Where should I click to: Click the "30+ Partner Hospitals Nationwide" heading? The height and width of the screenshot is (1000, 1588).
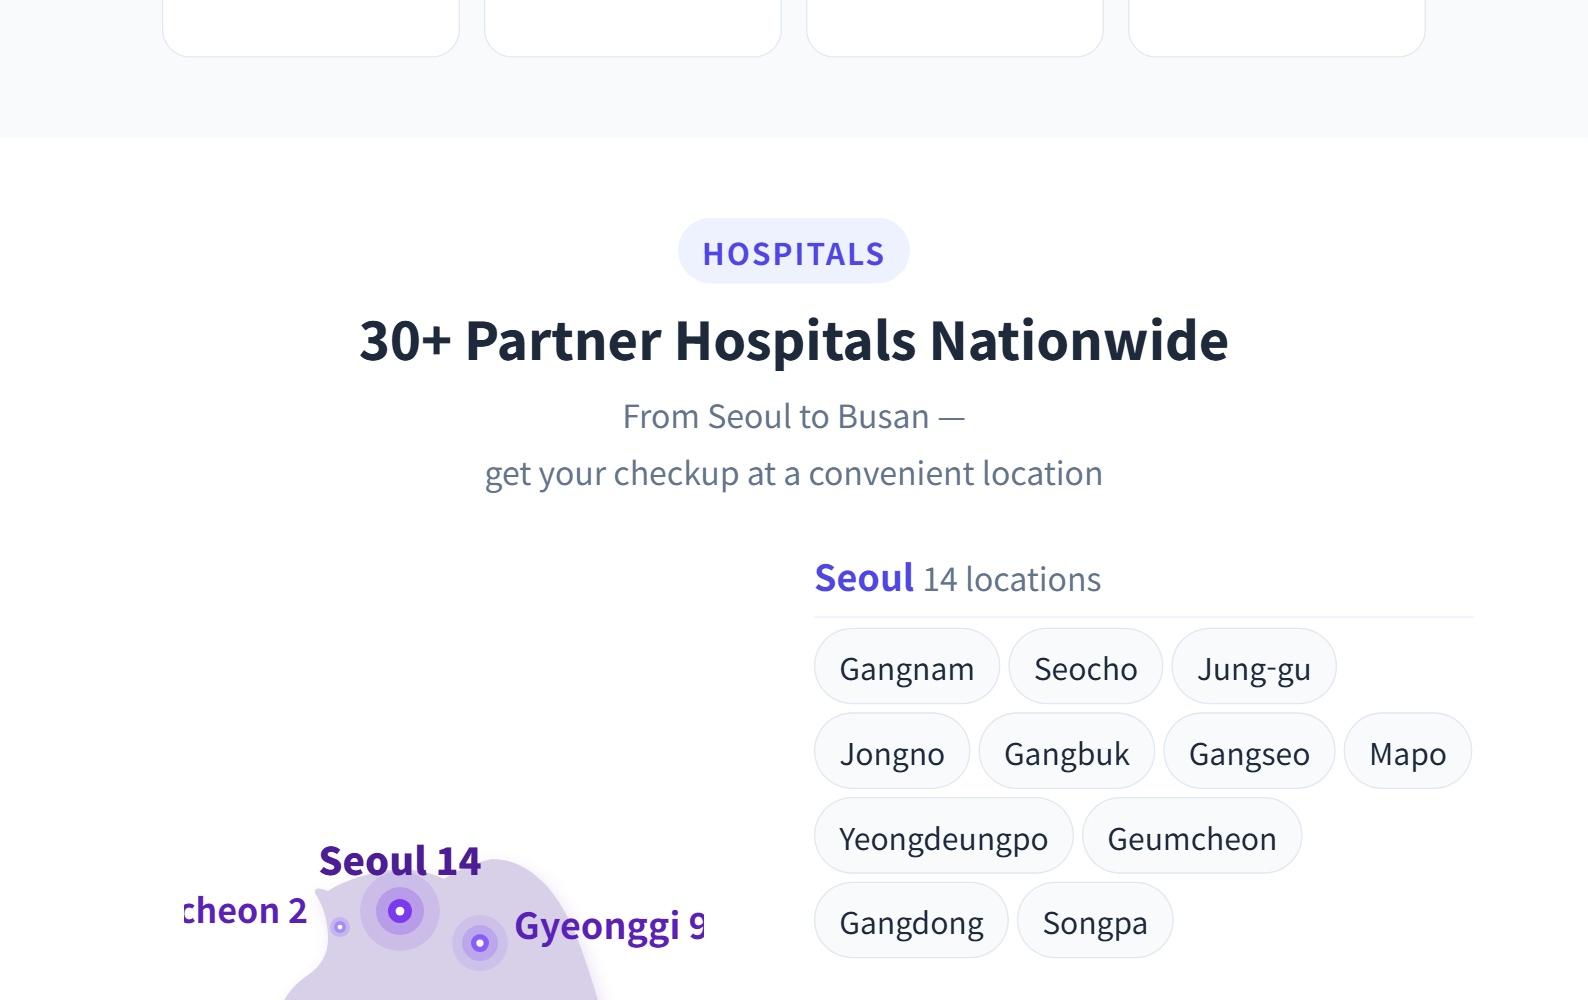(x=793, y=340)
